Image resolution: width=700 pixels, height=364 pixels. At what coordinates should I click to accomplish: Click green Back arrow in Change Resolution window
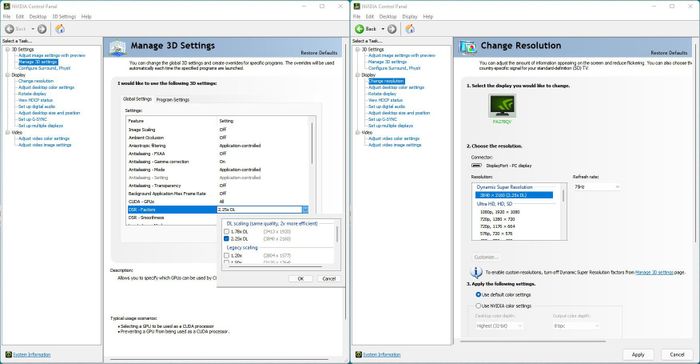(359, 29)
